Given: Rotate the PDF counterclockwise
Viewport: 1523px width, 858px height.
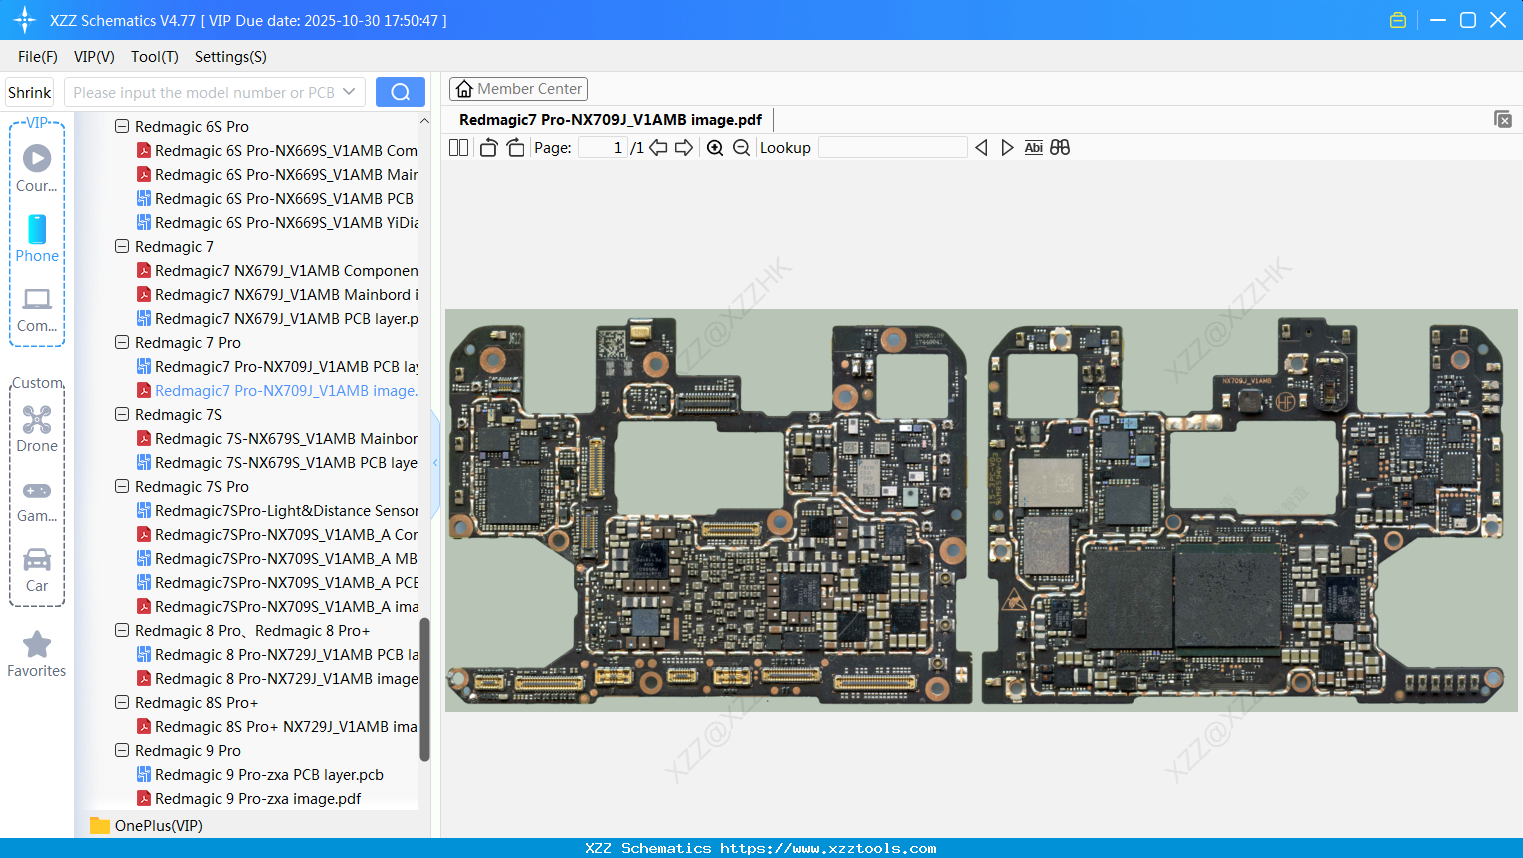Looking at the screenshot, I should [x=487, y=147].
